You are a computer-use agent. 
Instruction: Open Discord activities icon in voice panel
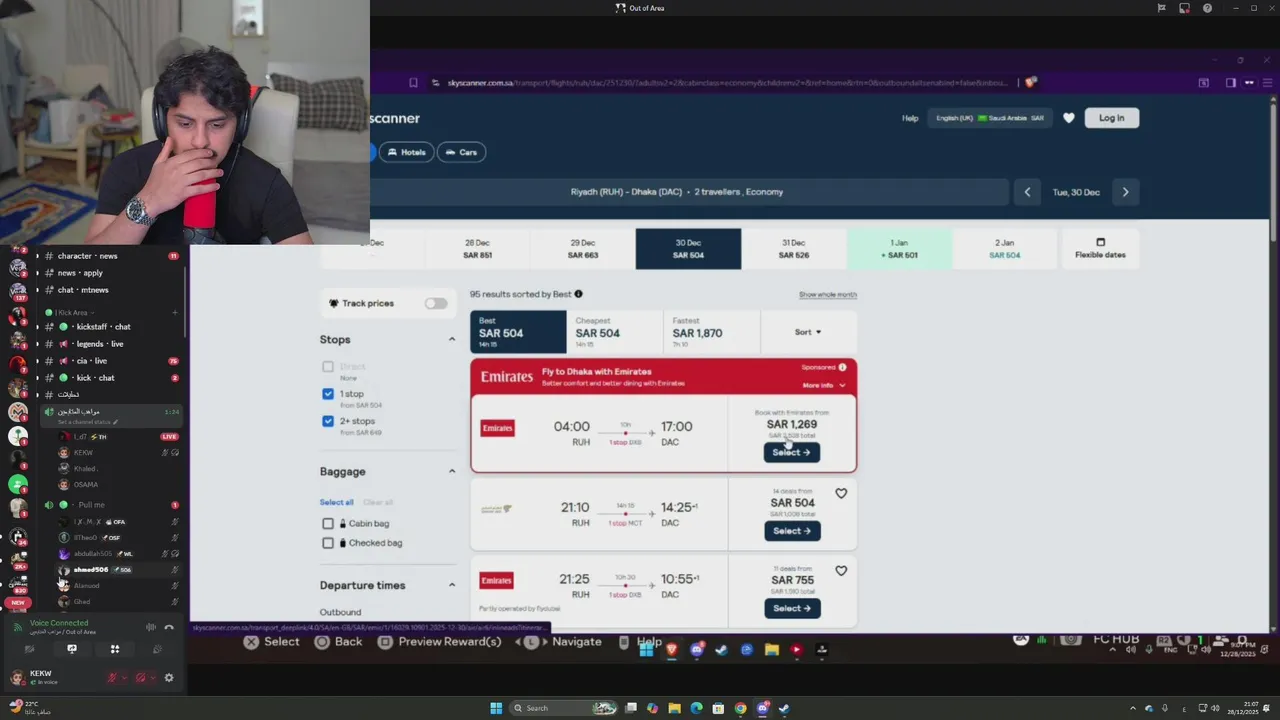[115, 649]
